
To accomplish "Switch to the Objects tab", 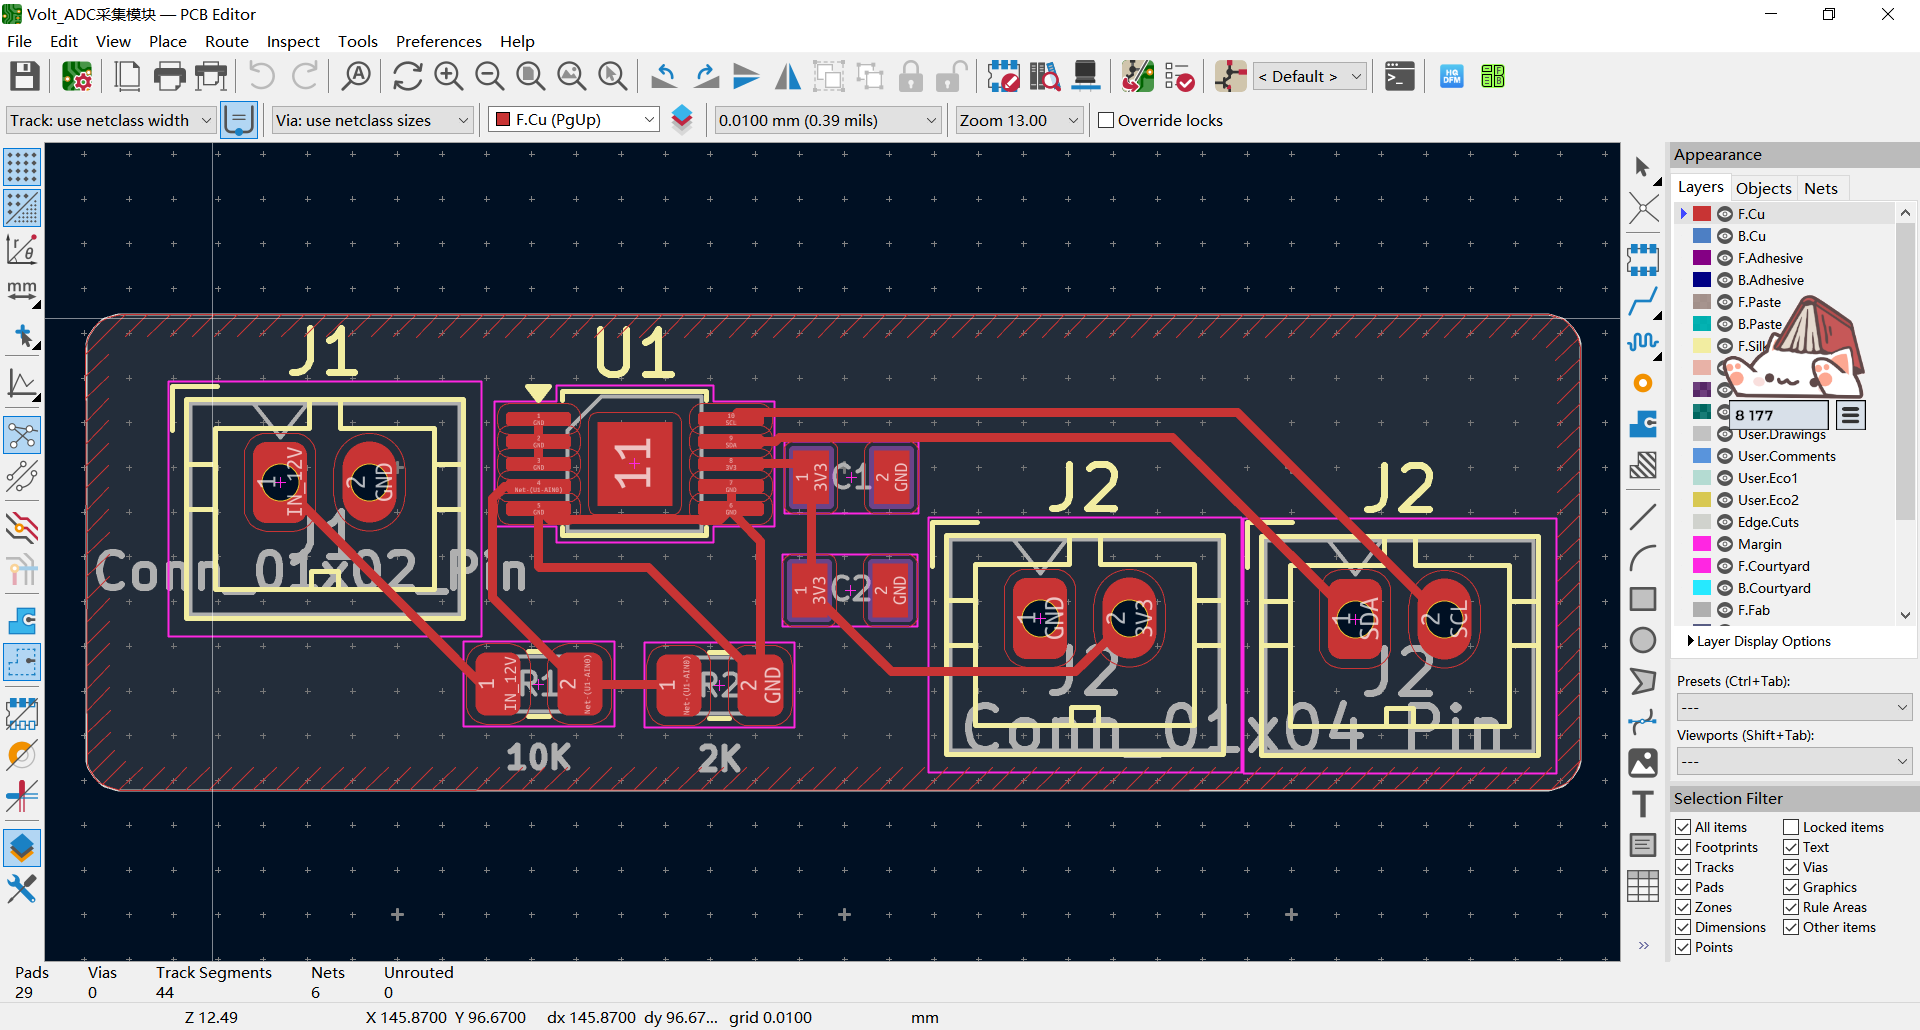I will [1763, 188].
